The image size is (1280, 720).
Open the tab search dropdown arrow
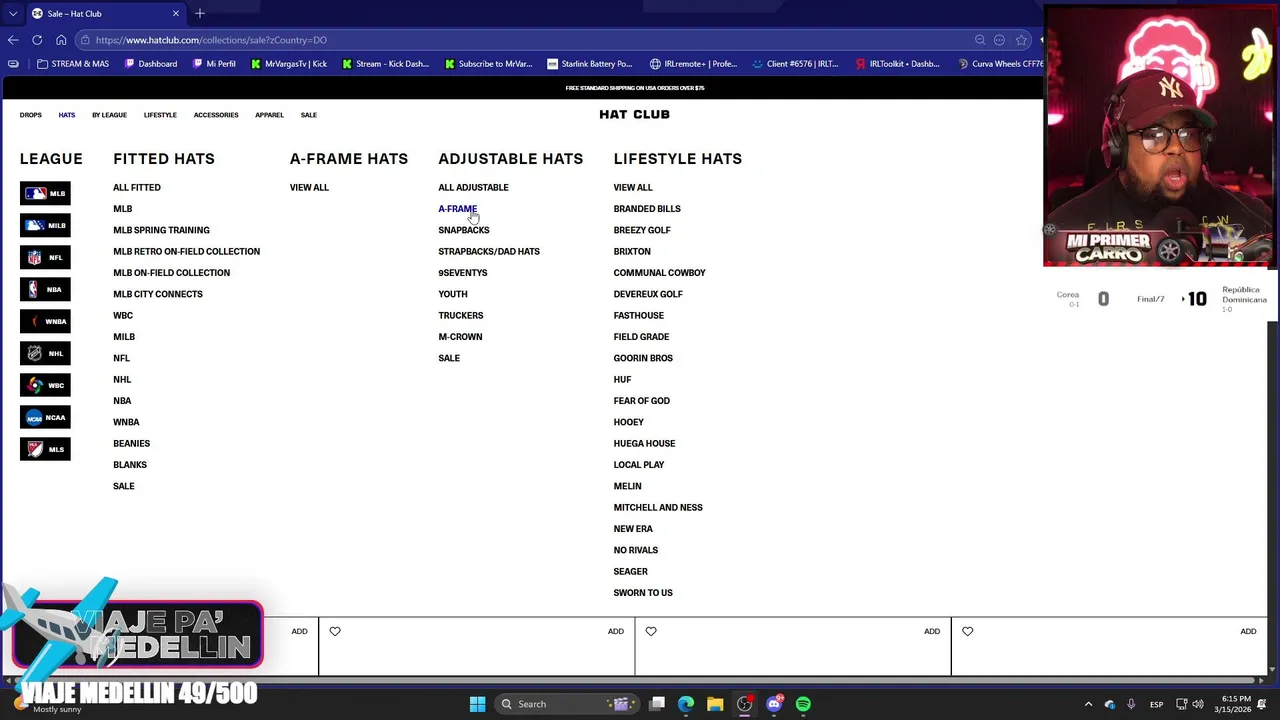[x=13, y=14]
